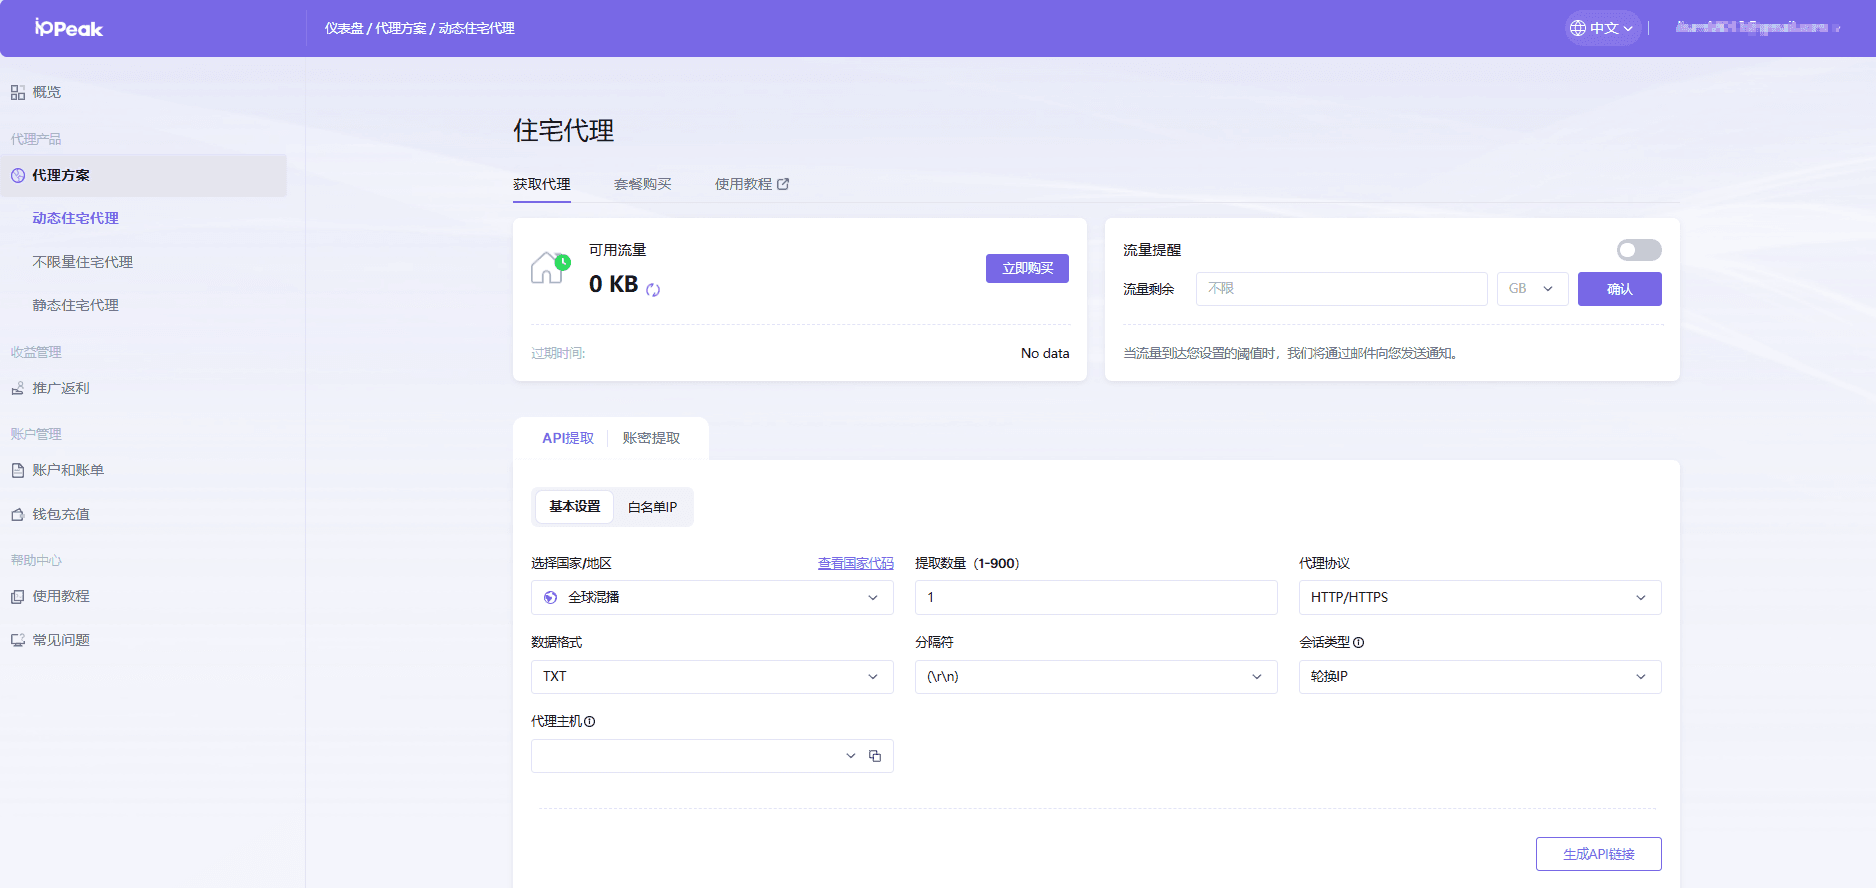Open 概览 overview from the sidebar
This screenshot has height=888, width=1876.
coord(46,92)
